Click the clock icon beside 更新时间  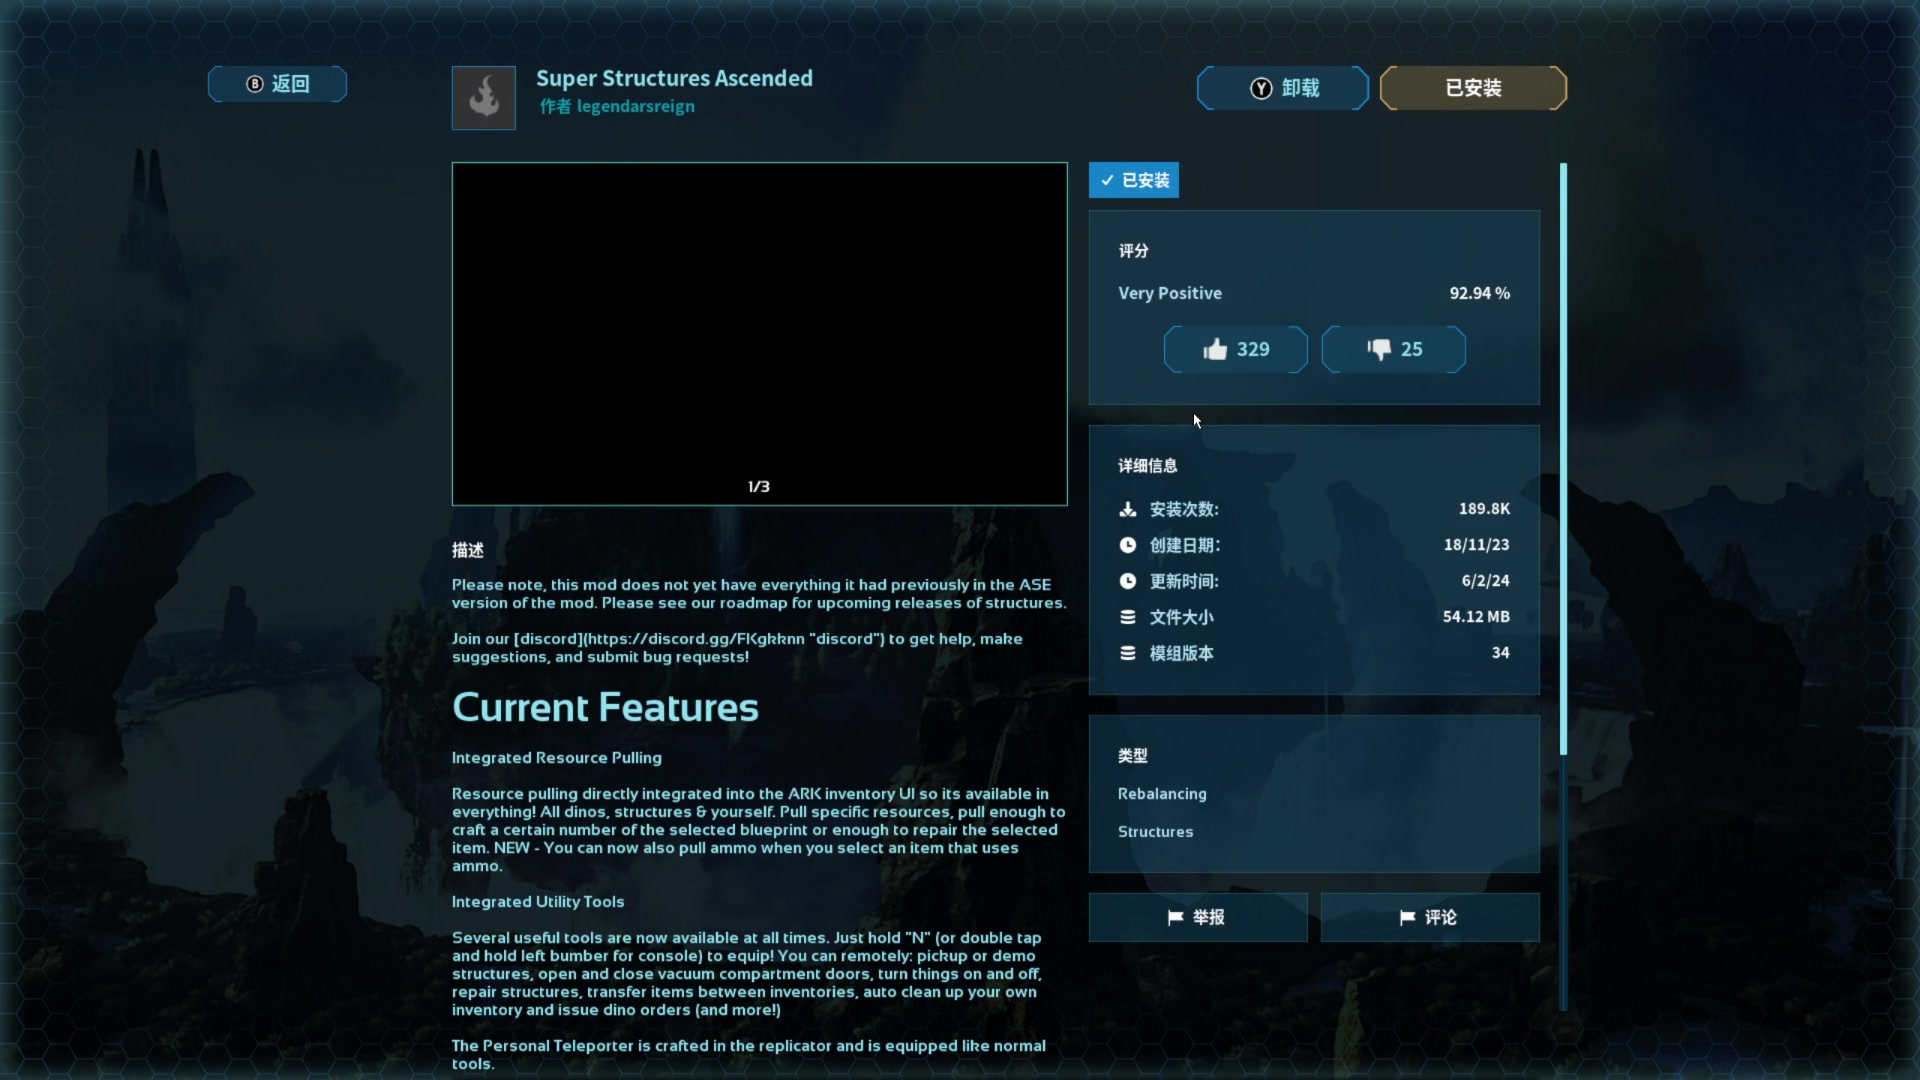(x=1128, y=581)
